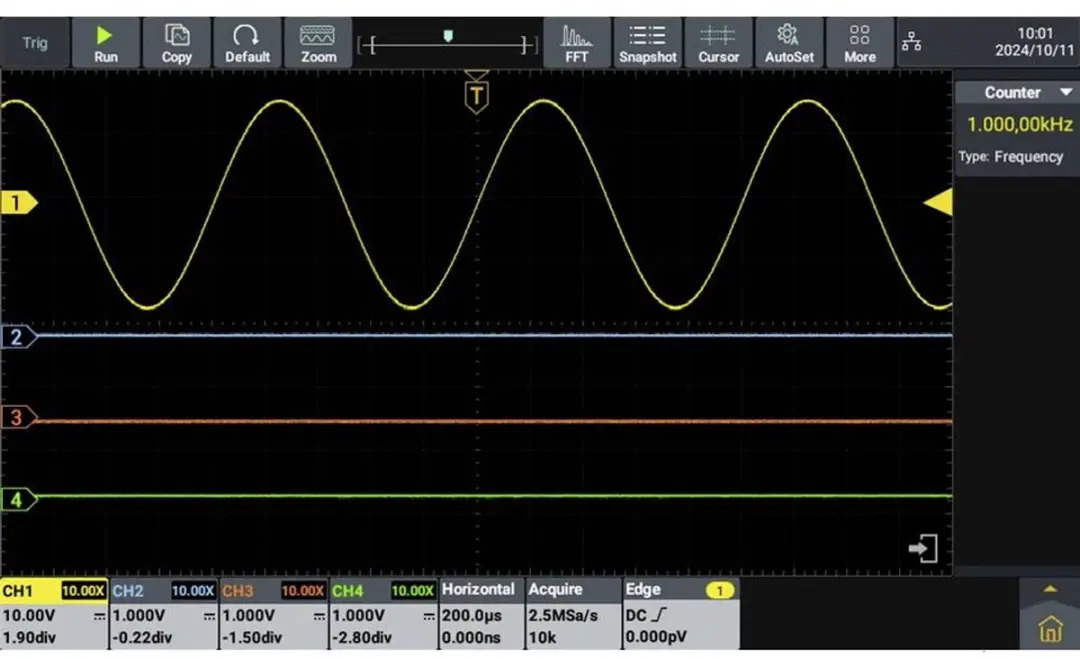This screenshot has height=659, width=1080.
Task: Go to the Home screen icon
Action: click(x=1050, y=629)
